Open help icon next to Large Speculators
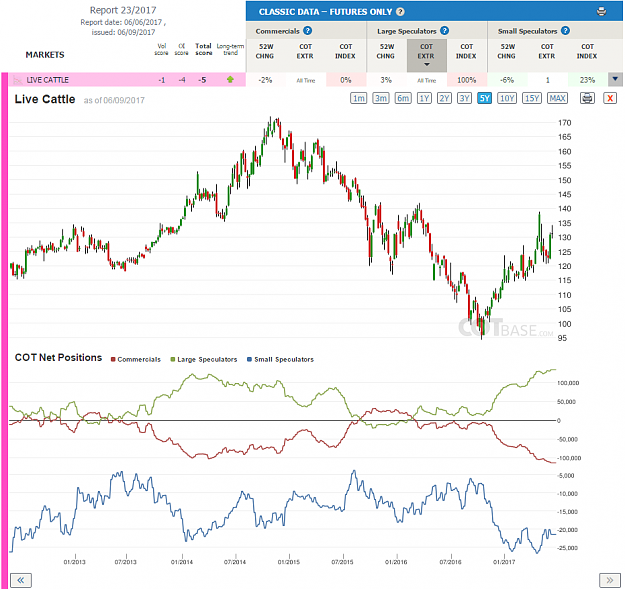 (x=444, y=31)
